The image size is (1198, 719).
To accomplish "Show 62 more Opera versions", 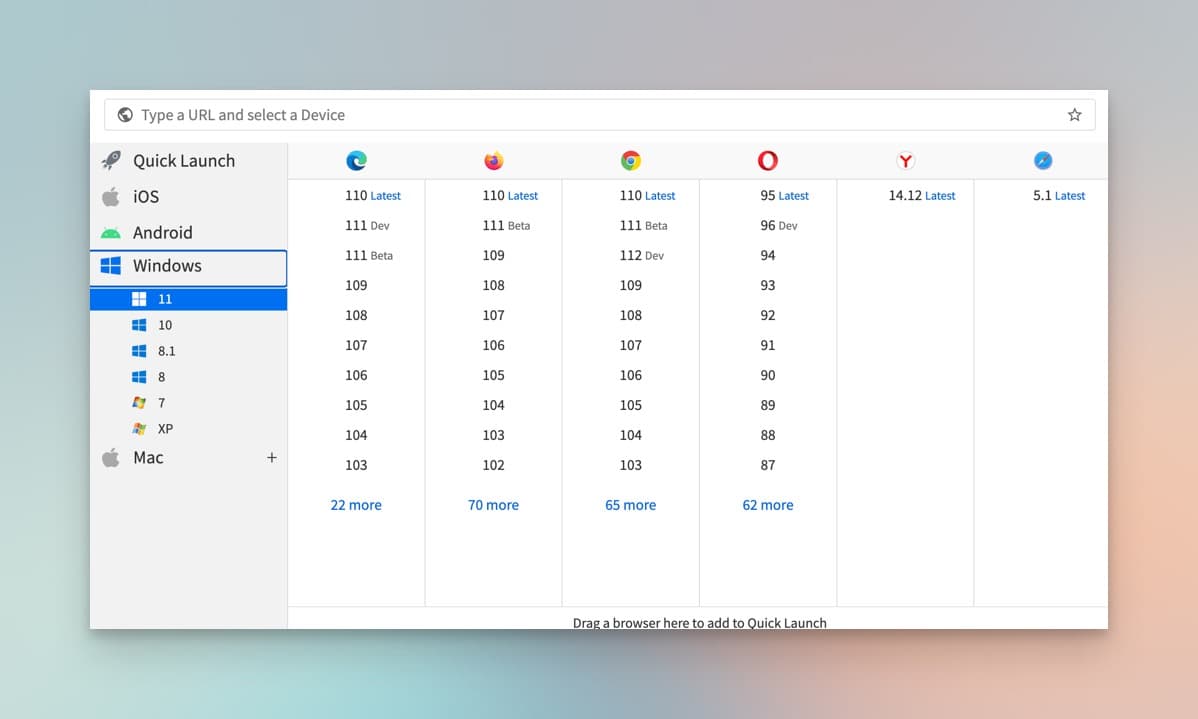I will coord(768,505).
